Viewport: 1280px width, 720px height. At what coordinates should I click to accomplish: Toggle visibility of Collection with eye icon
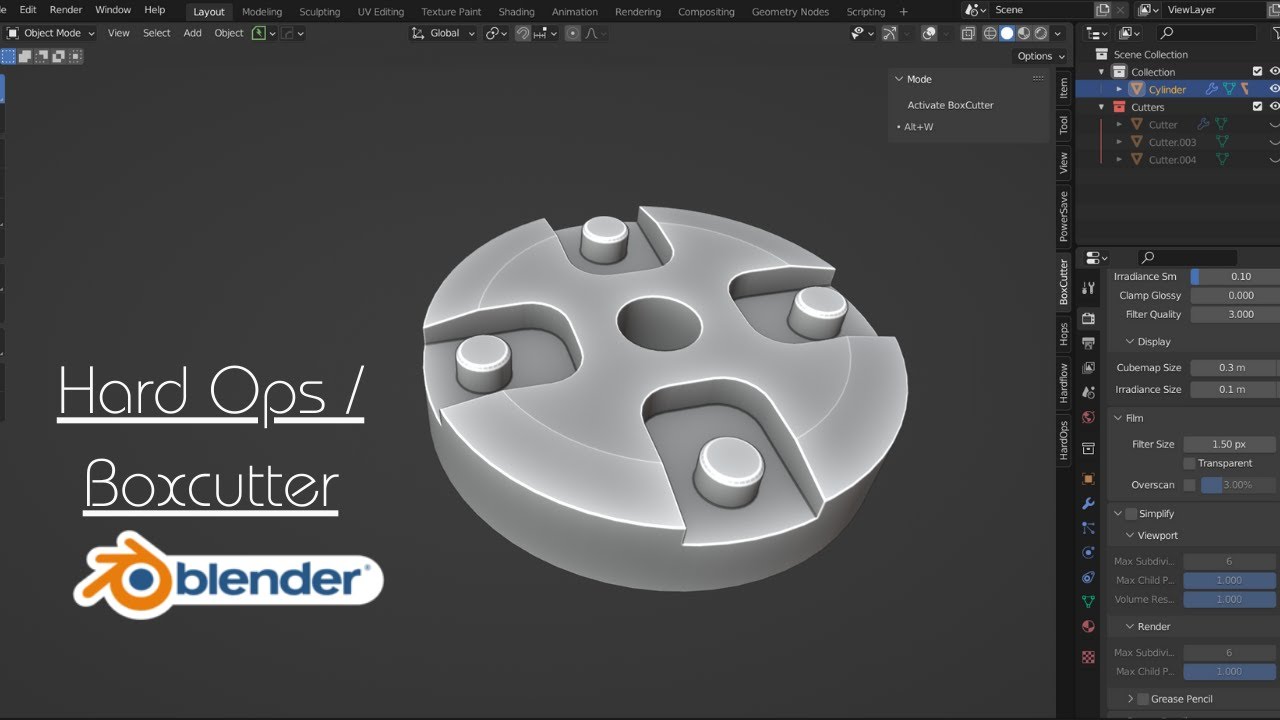1275,72
